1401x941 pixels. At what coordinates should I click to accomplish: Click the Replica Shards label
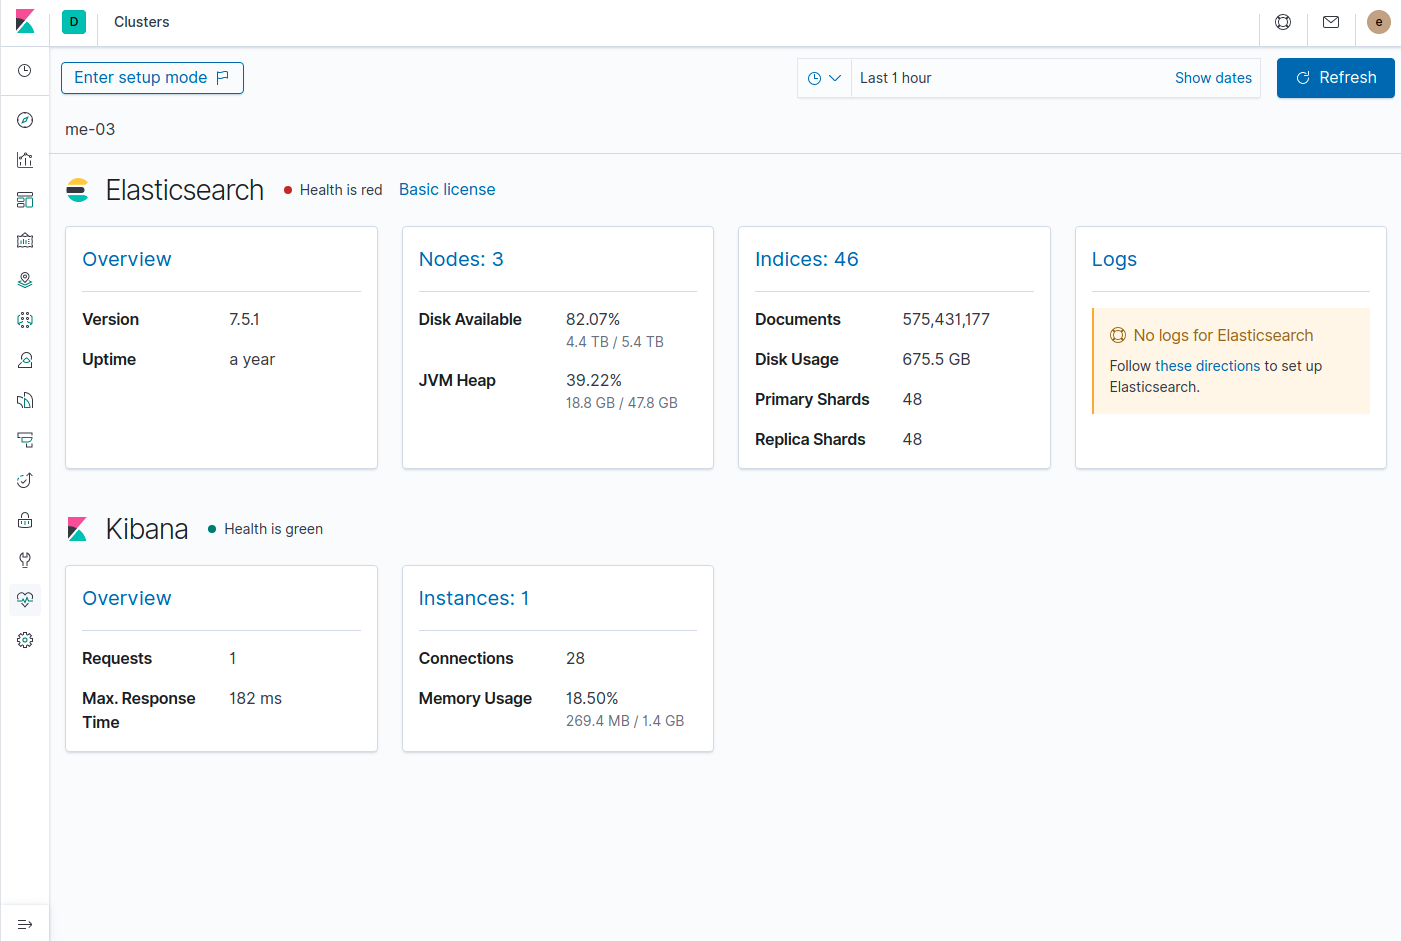(810, 439)
